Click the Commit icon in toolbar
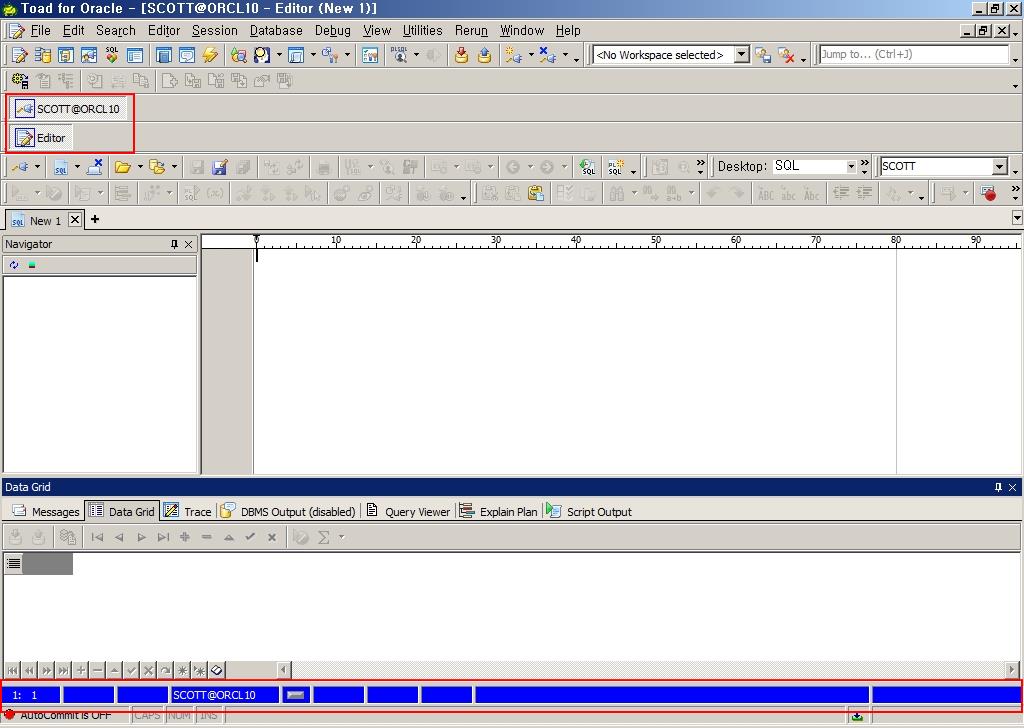Viewport: 1024px width, 728px height. [x=461, y=55]
